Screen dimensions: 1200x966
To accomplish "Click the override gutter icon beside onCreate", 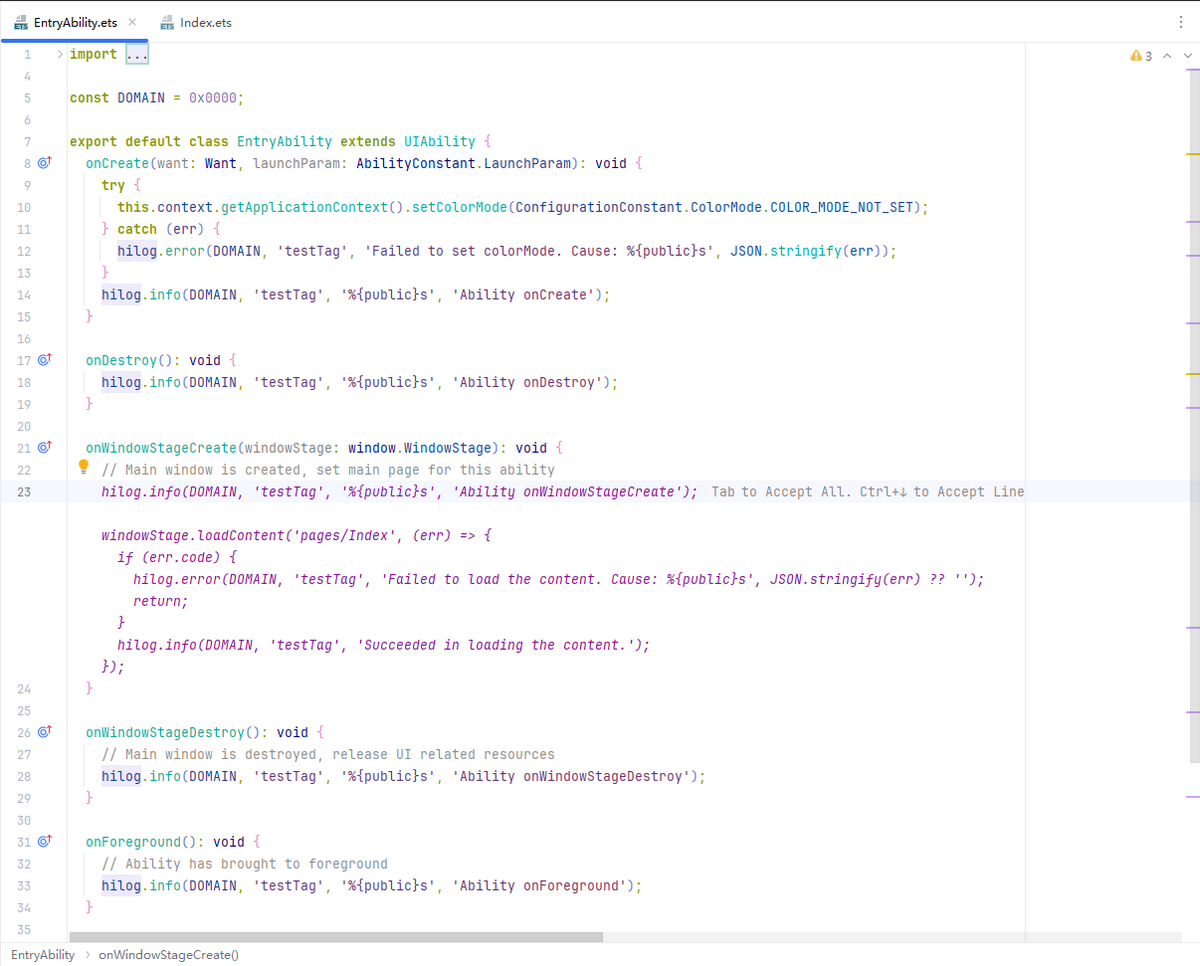I will pyautogui.click(x=44, y=163).
